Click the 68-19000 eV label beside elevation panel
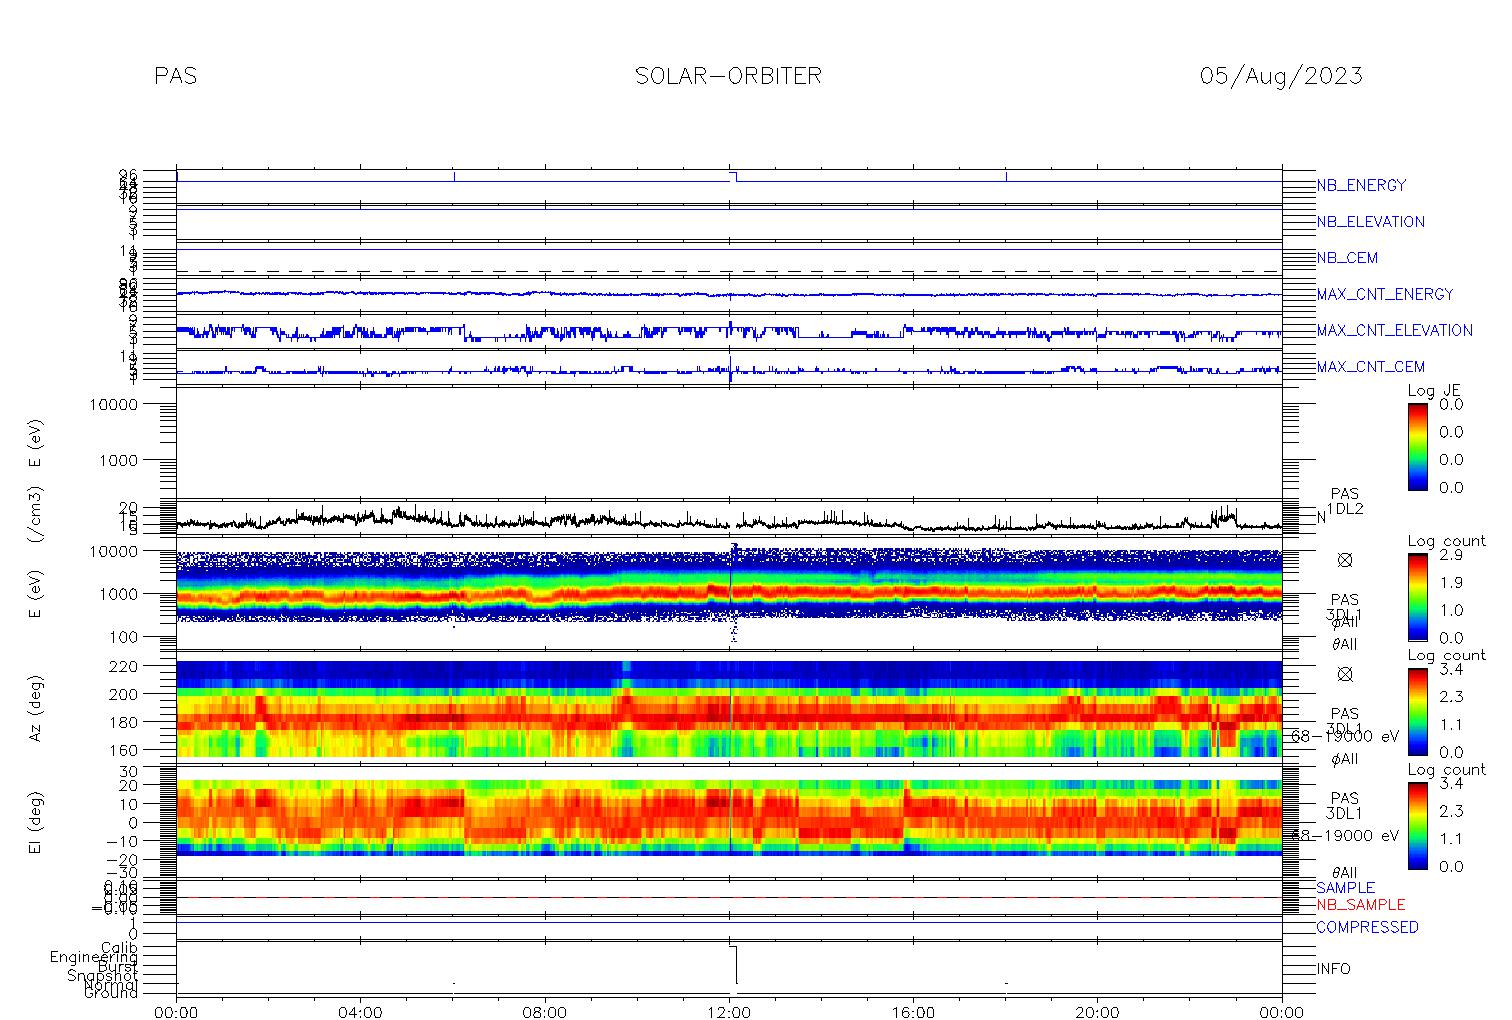 (1345, 835)
